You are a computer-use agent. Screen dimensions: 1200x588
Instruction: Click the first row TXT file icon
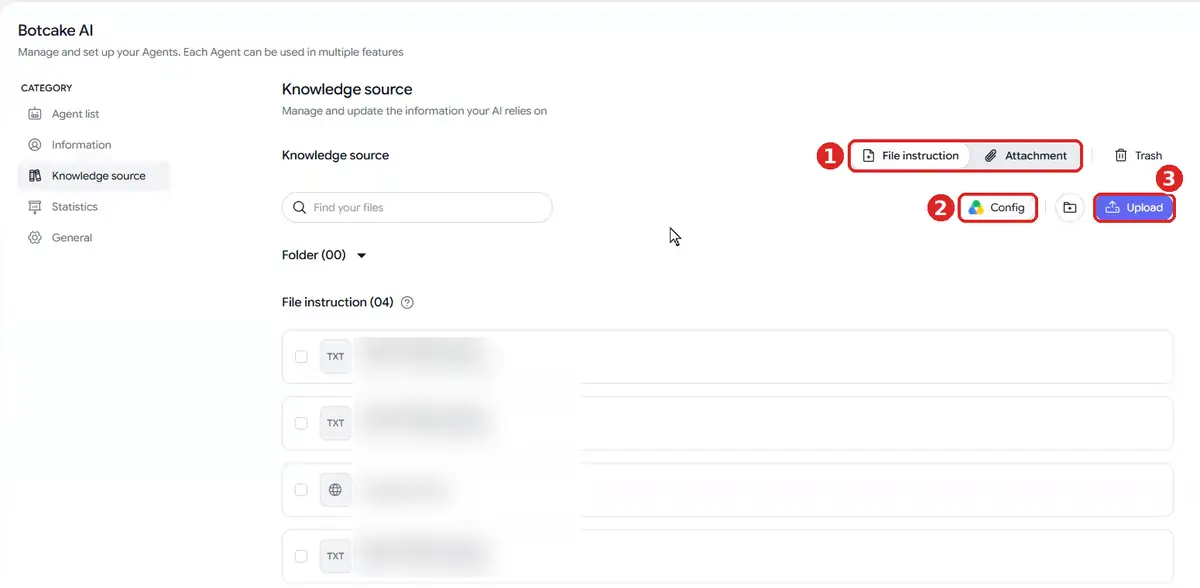[x=335, y=357]
